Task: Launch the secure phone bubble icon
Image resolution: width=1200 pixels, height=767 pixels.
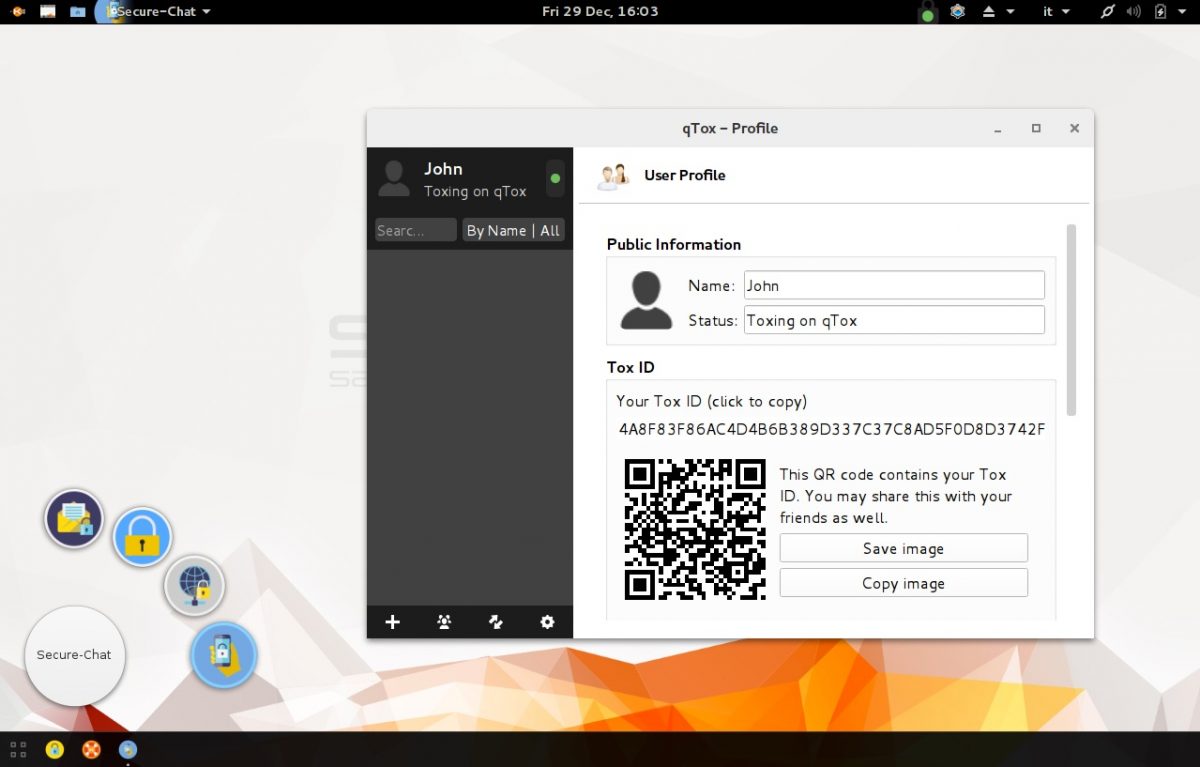Action: tap(224, 656)
